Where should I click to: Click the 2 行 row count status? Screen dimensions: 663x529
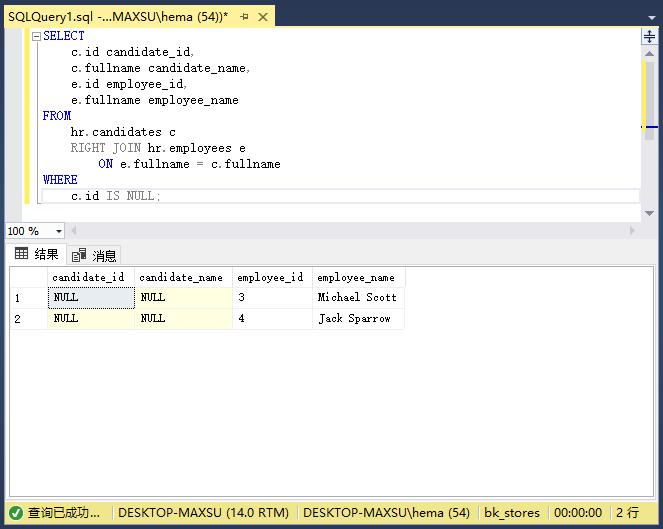click(x=627, y=513)
